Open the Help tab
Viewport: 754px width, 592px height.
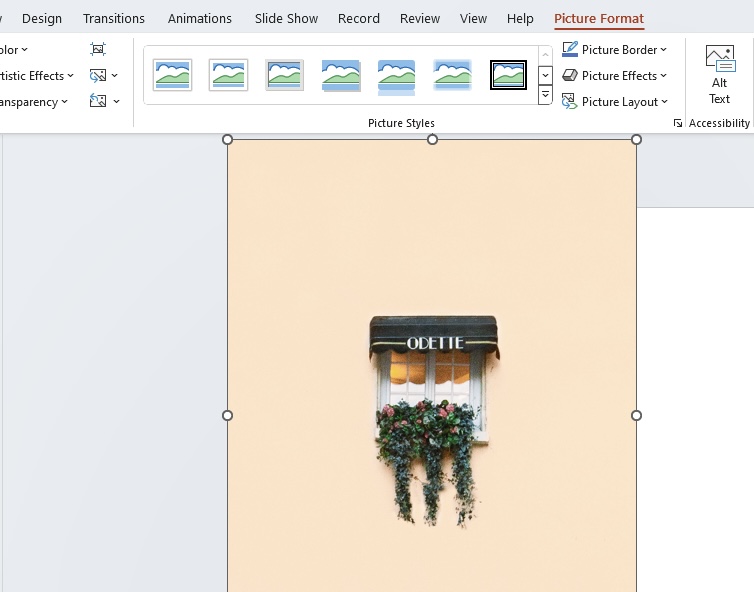click(520, 18)
